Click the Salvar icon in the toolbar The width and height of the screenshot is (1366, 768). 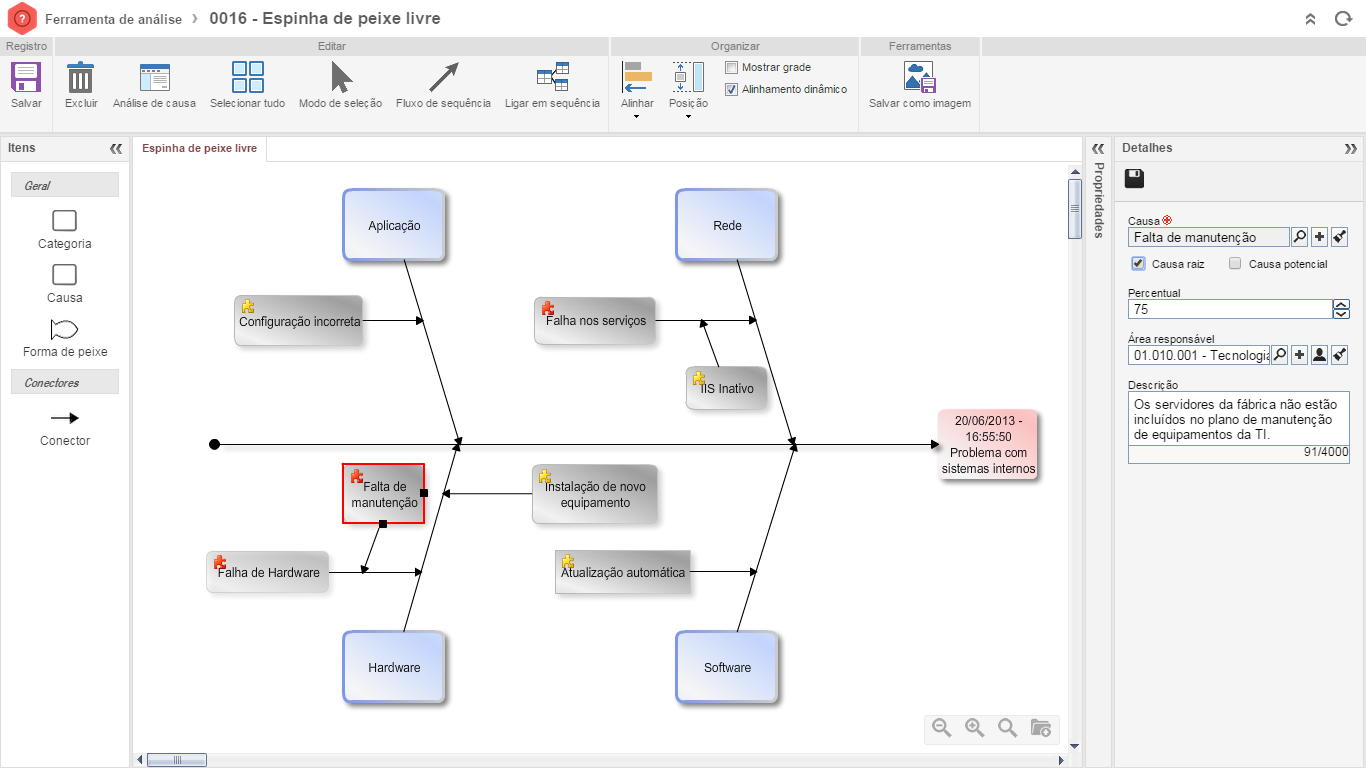point(26,78)
